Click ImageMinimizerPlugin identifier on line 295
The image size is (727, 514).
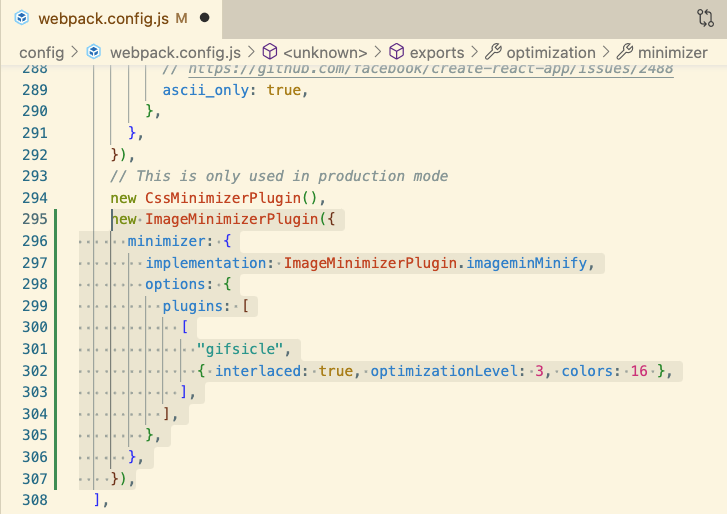tap(232, 219)
